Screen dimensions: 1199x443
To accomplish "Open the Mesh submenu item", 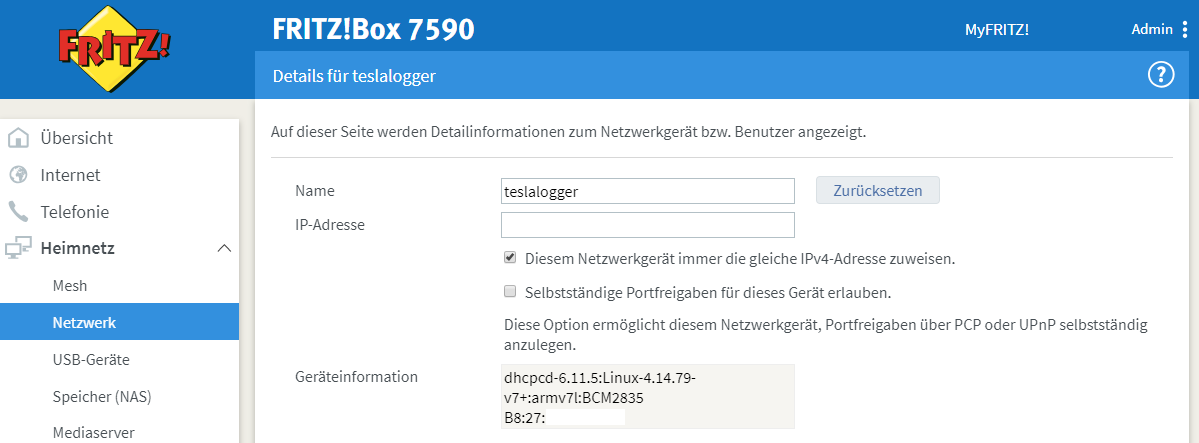I will (70, 285).
